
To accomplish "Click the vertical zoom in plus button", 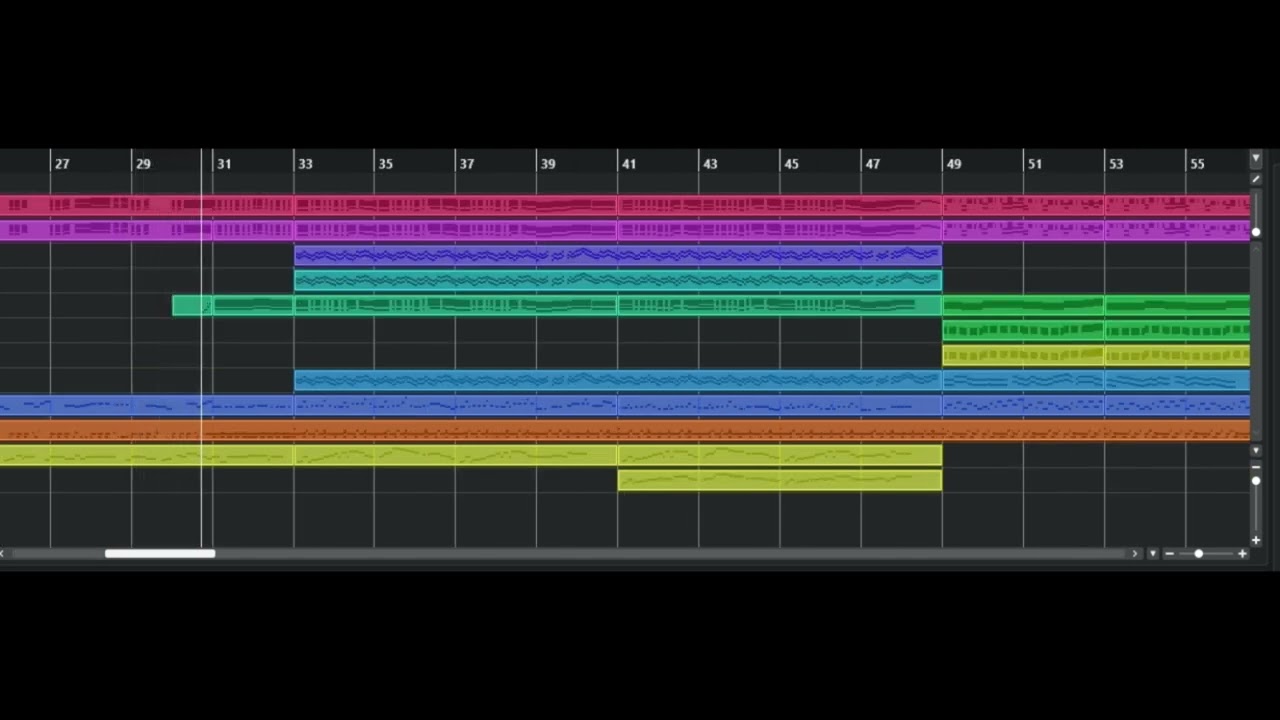I will point(1256,540).
